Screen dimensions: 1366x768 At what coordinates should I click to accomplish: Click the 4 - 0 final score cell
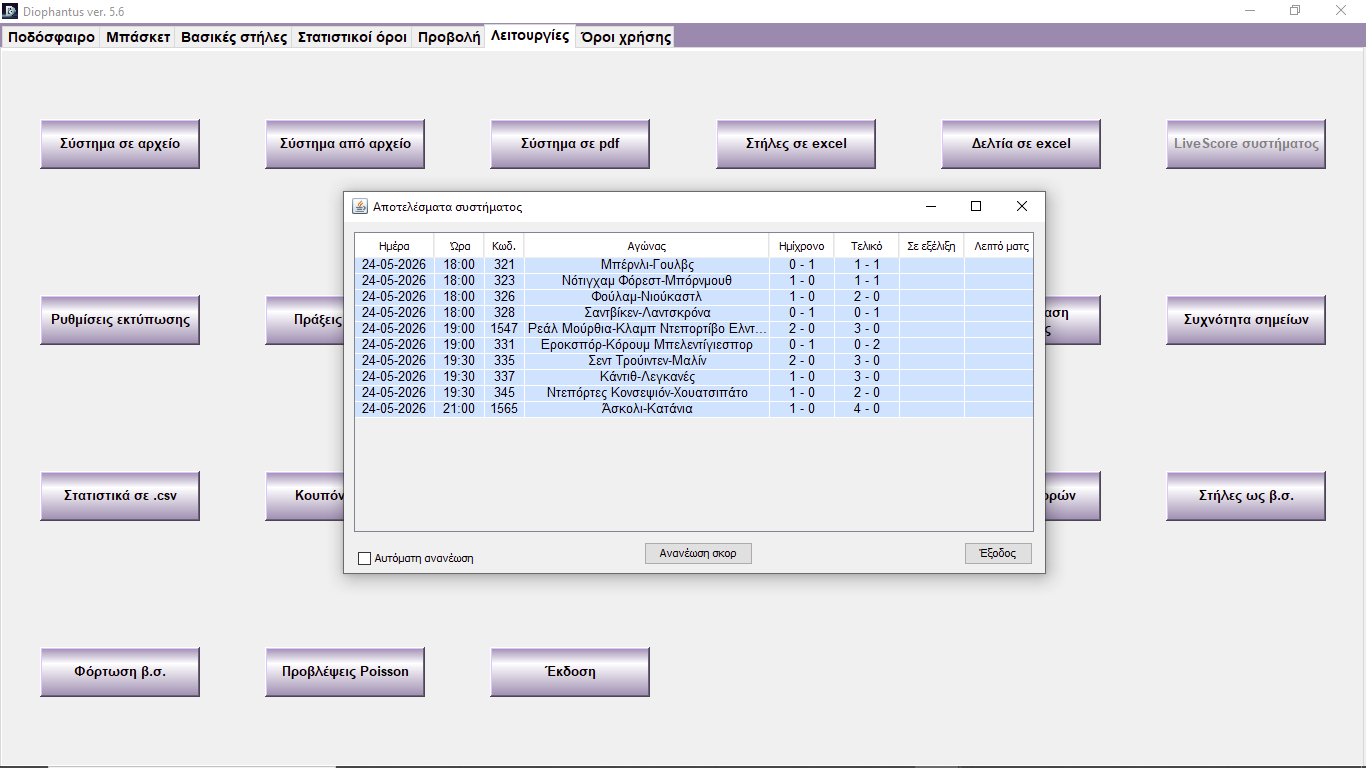point(867,409)
